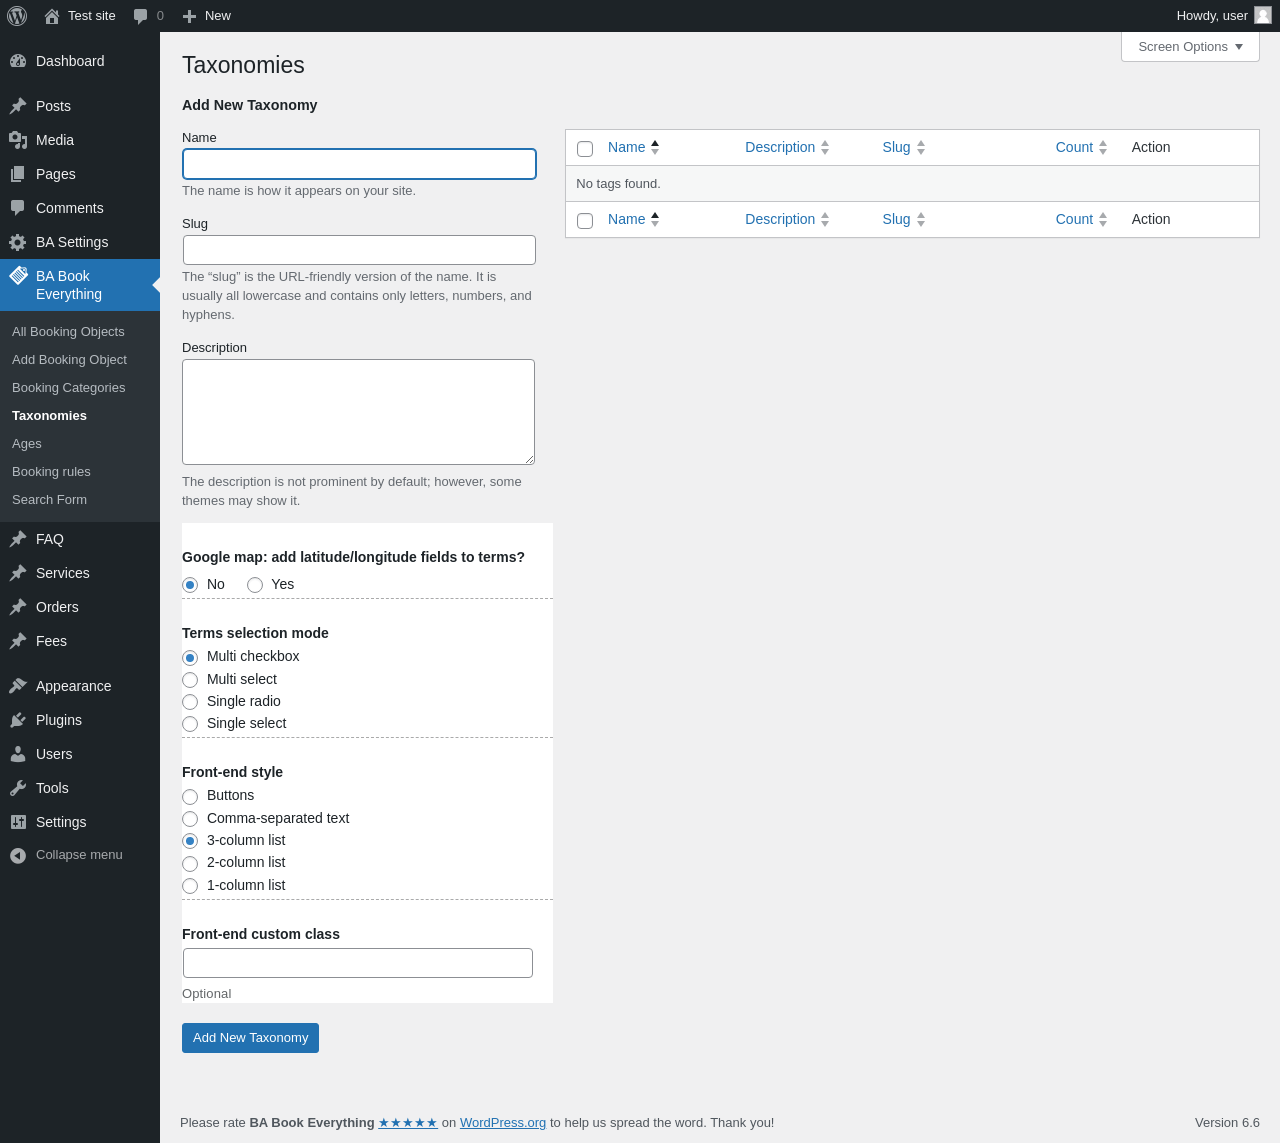Click the Description text area

pos(358,412)
